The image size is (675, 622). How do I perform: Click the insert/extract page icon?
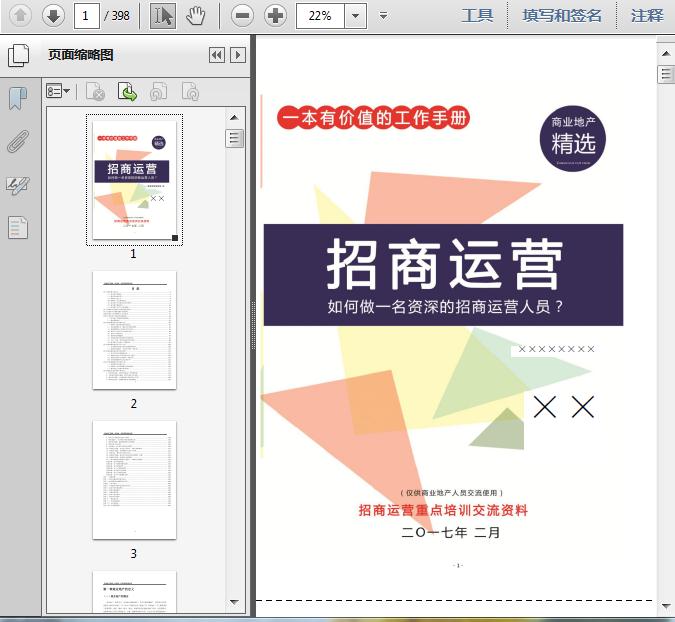click(127, 91)
